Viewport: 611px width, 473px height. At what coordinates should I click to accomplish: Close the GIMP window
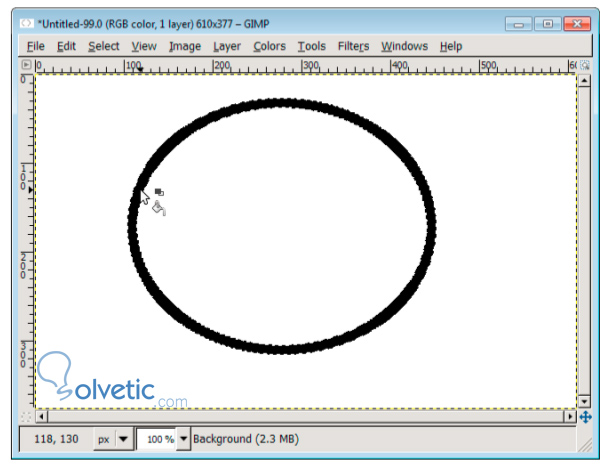pyautogui.click(x=577, y=24)
